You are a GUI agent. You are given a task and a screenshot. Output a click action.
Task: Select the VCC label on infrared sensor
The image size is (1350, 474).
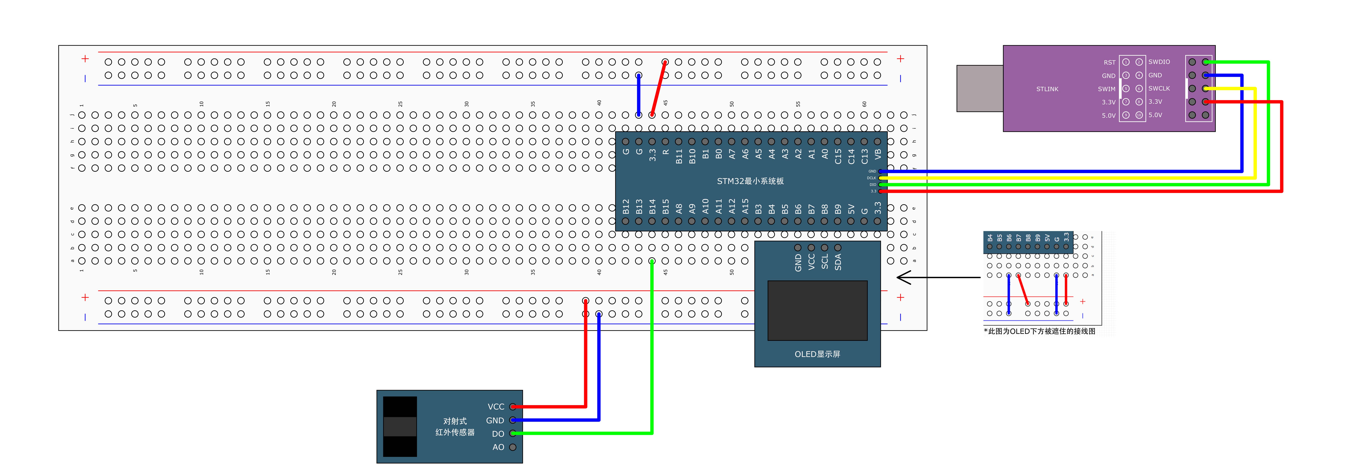pyautogui.click(x=496, y=407)
